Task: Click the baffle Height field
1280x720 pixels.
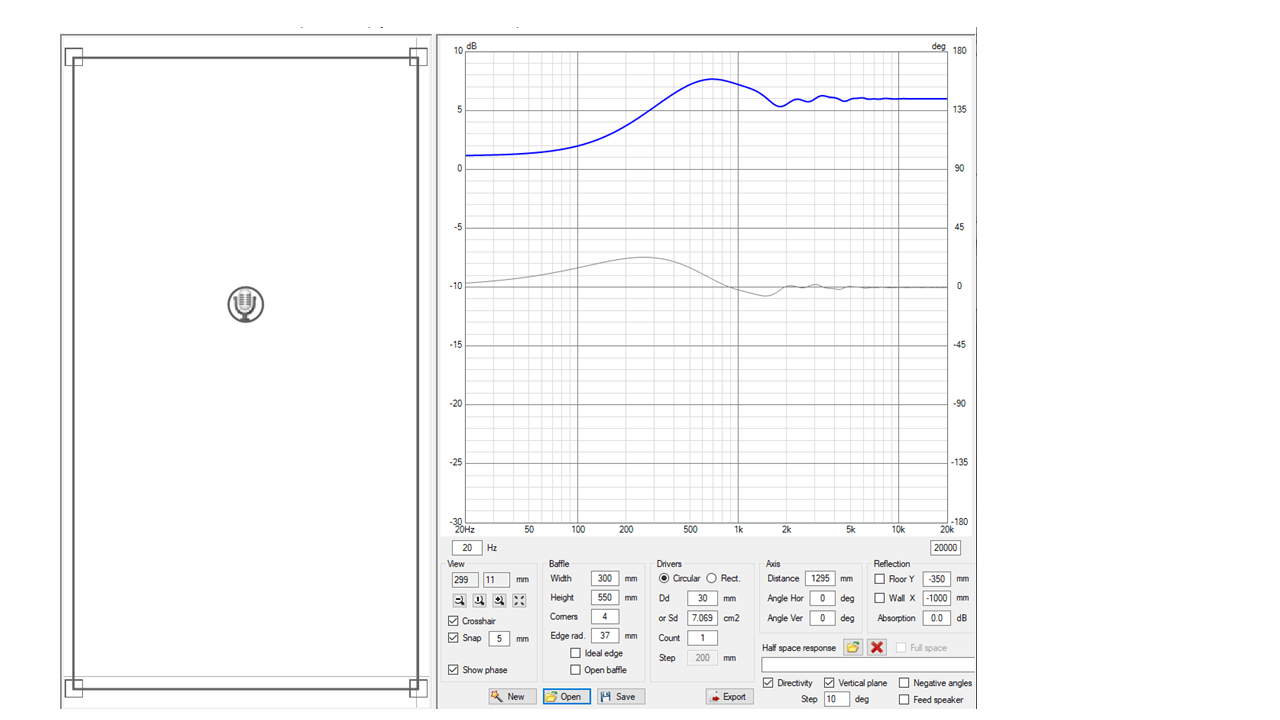Action: click(605, 597)
